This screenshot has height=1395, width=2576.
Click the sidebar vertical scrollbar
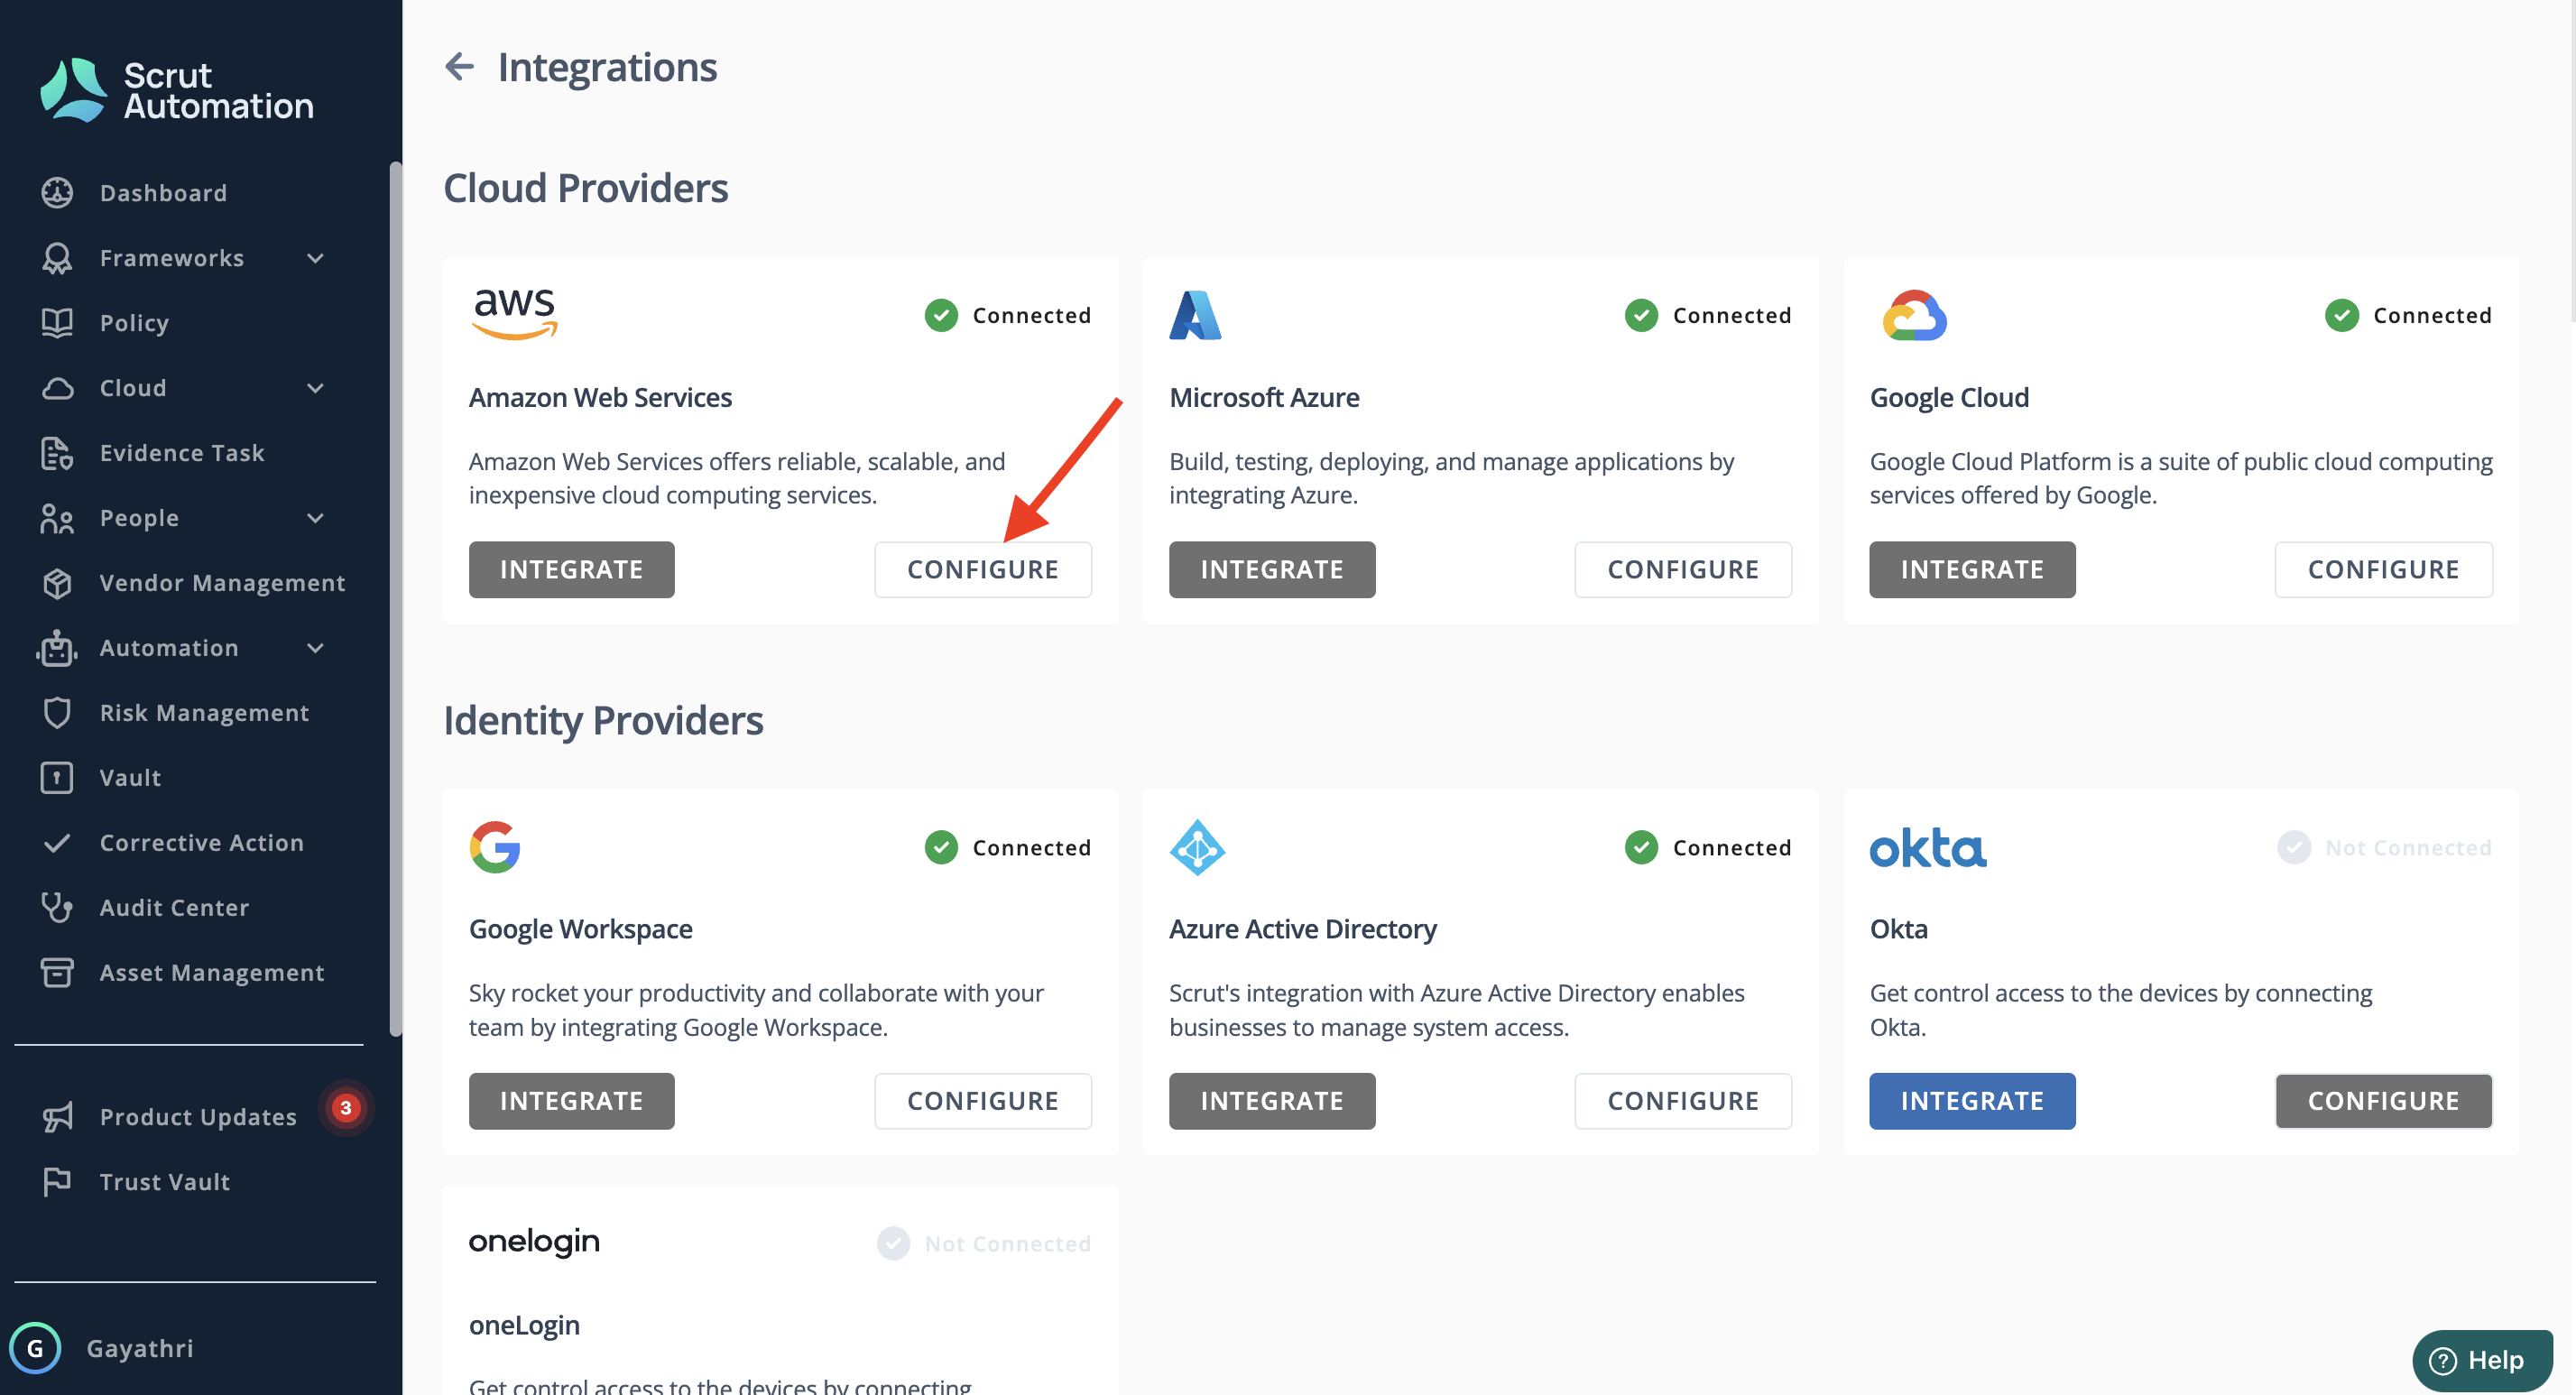[x=395, y=598]
